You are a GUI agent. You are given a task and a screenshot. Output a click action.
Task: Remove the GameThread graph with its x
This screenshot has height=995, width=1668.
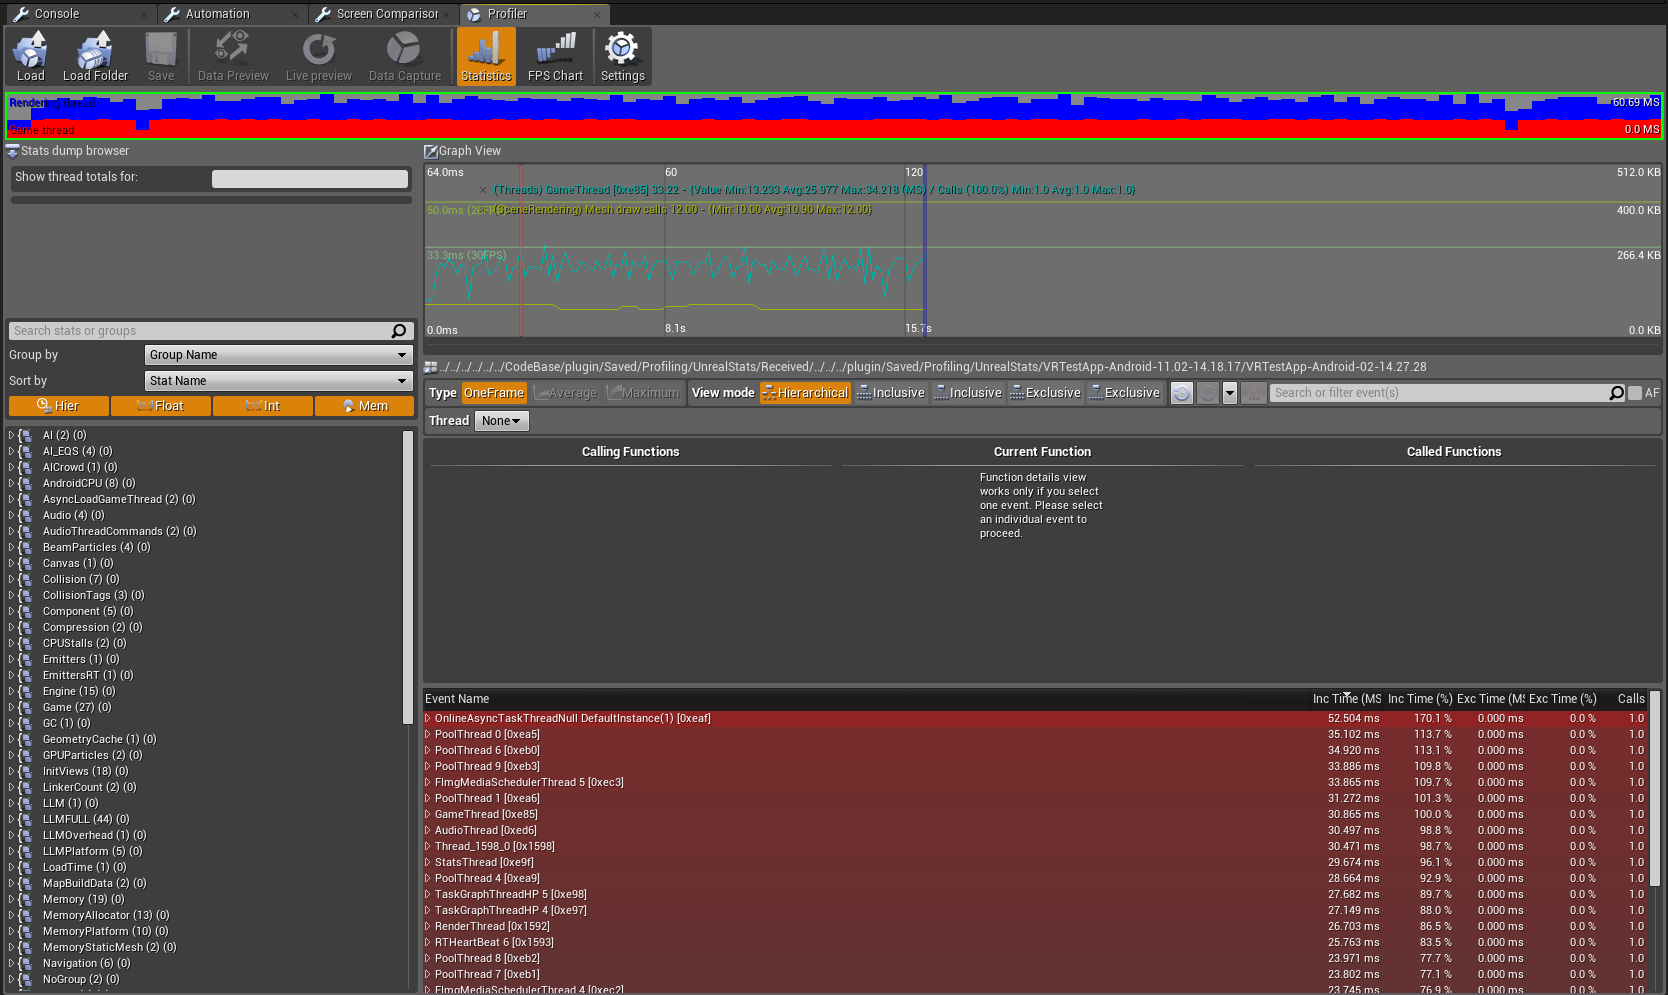click(x=483, y=190)
